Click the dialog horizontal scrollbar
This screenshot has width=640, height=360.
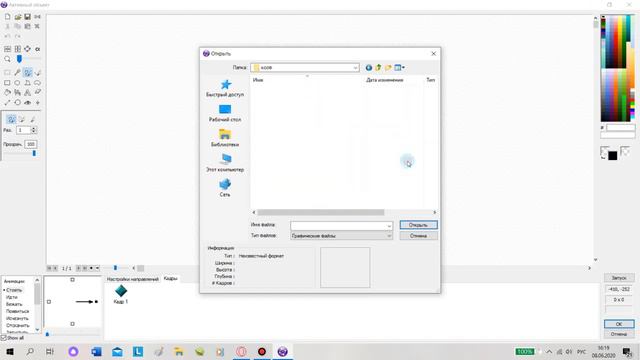pos(321,212)
